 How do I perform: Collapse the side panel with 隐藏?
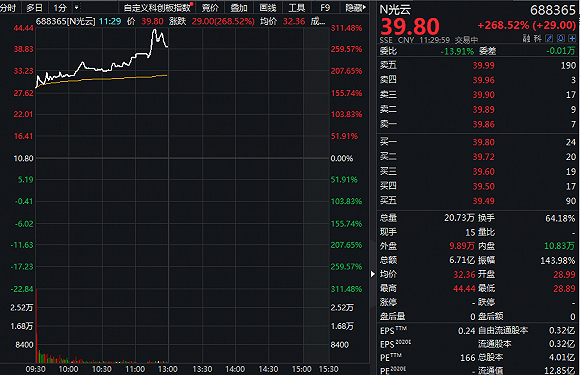(x=355, y=7)
